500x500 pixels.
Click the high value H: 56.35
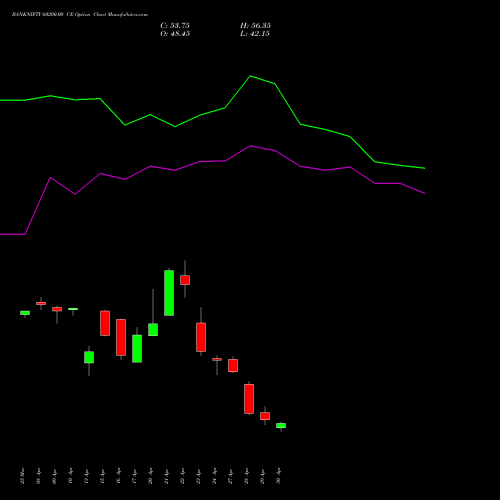click(x=255, y=25)
